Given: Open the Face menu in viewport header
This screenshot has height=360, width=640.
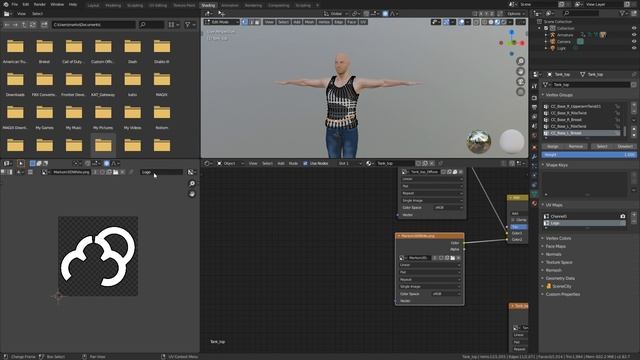Looking at the screenshot, I should point(351,22).
